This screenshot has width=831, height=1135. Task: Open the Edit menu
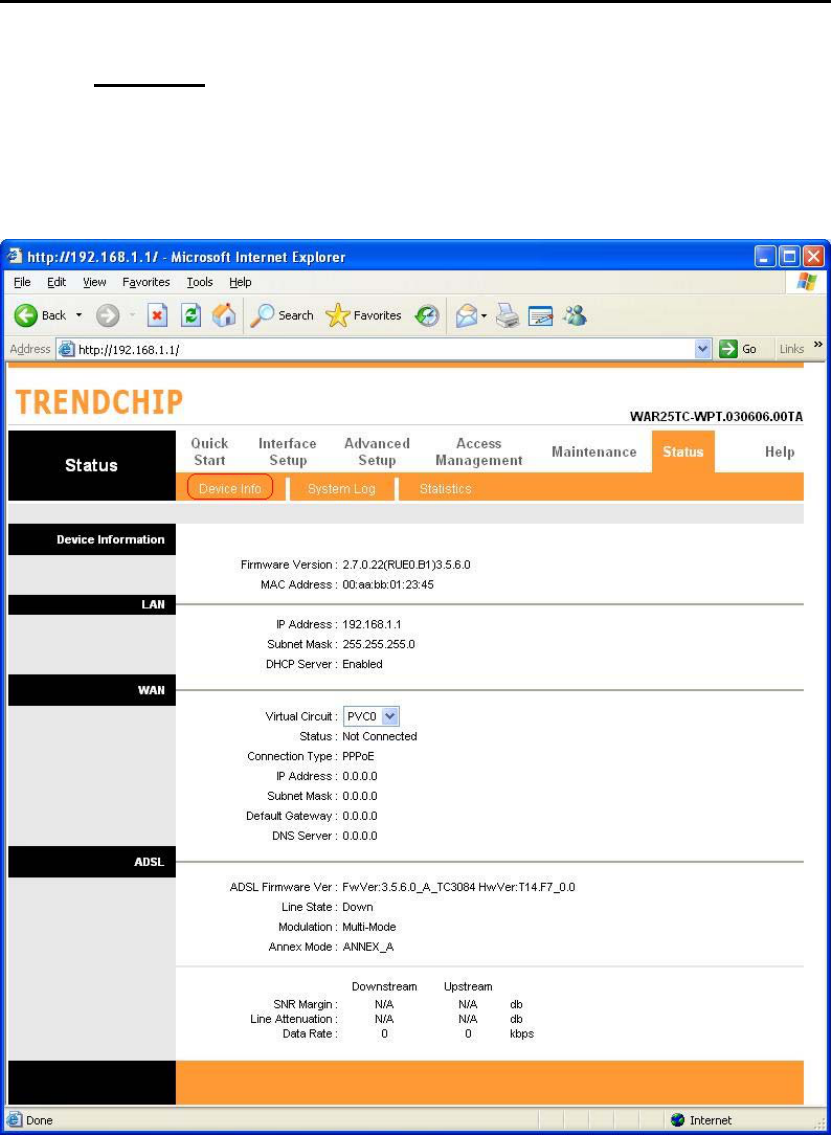pyautogui.click(x=55, y=282)
